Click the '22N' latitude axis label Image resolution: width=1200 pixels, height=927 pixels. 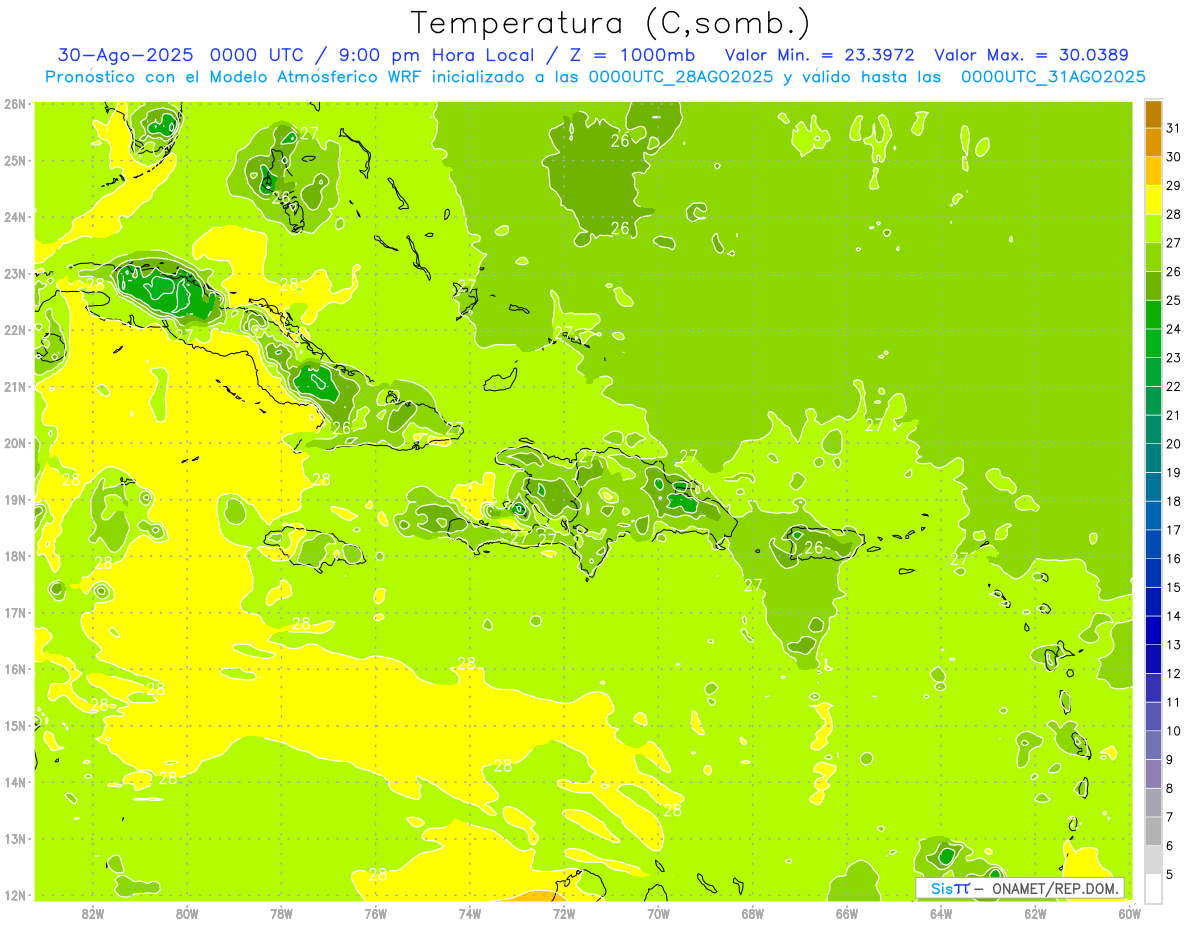point(15,330)
